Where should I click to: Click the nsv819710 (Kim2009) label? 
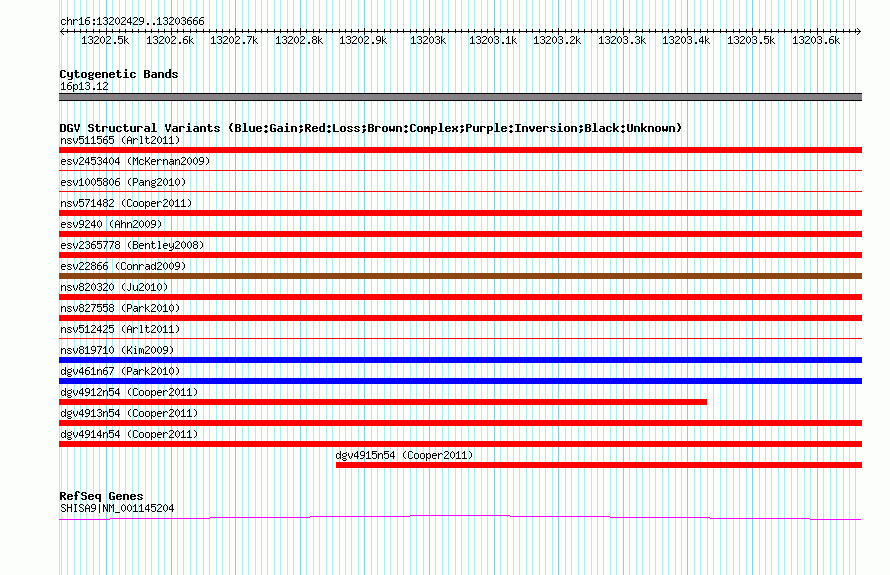coord(117,350)
